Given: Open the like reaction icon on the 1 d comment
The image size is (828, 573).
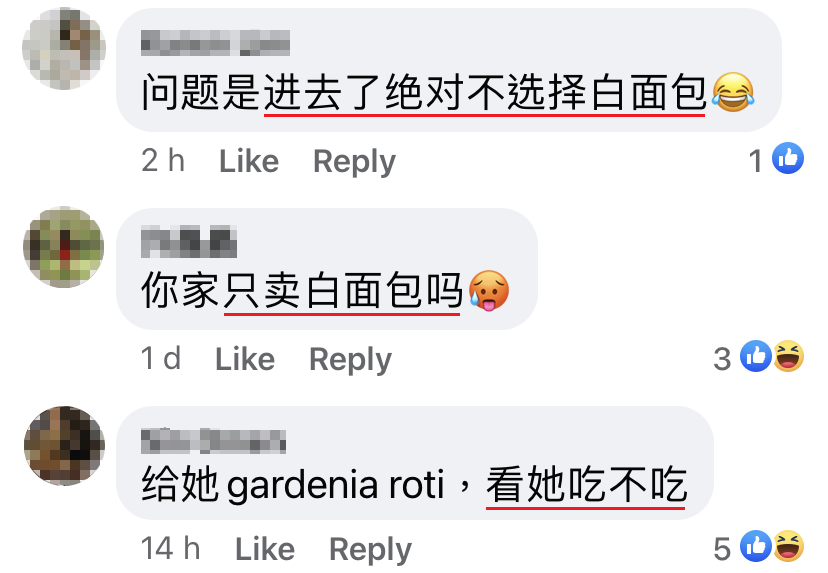Looking at the screenshot, I should [x=756, y=356].
